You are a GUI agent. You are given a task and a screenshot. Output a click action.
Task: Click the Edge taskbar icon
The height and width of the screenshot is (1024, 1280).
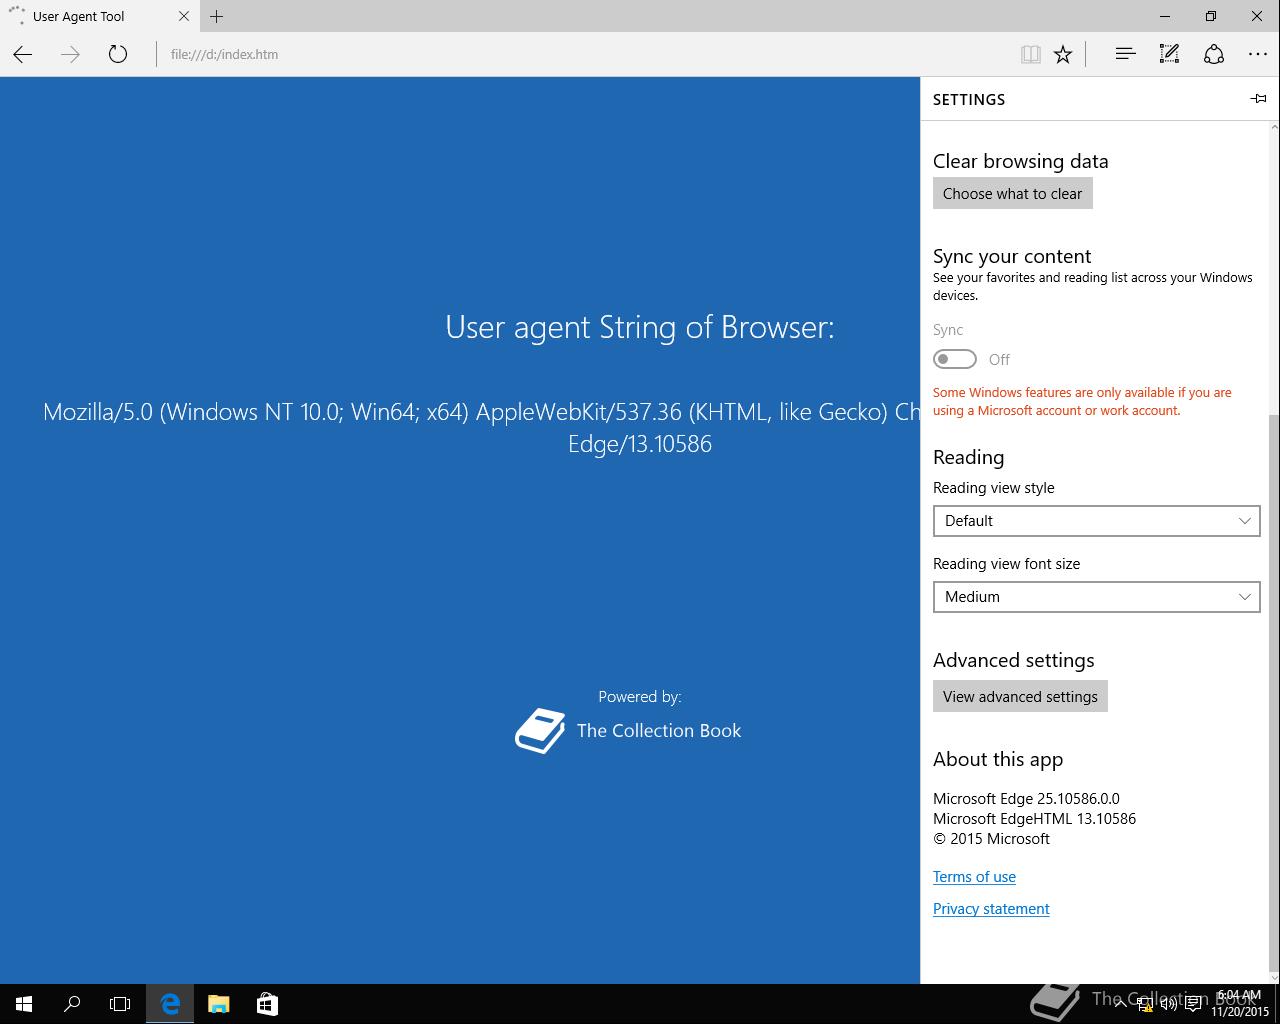click(x=170, y=1004)
